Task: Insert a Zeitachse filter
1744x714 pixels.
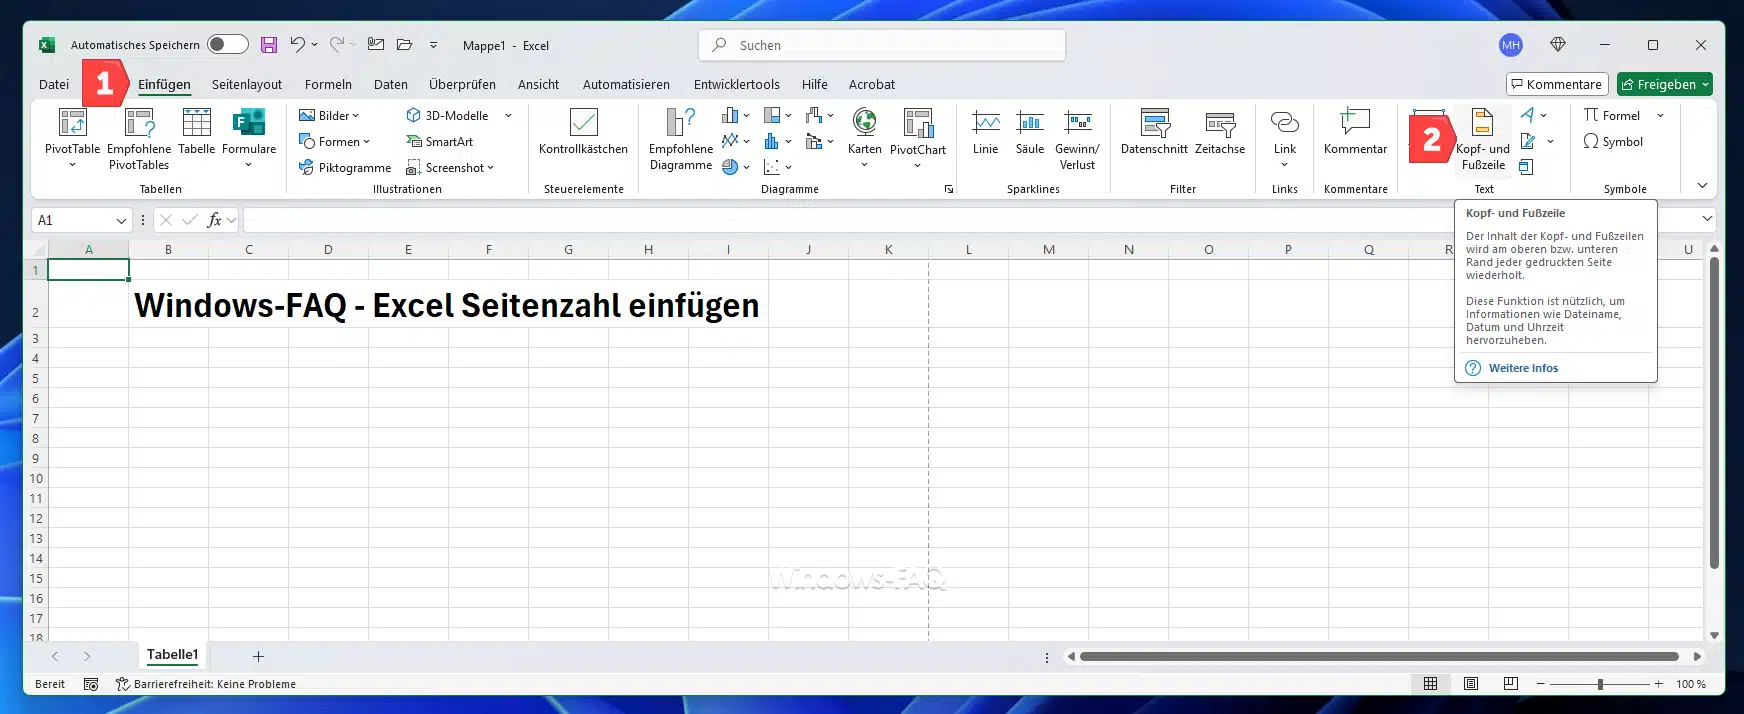Action: pyautogui.click(x=1219, y=124)
